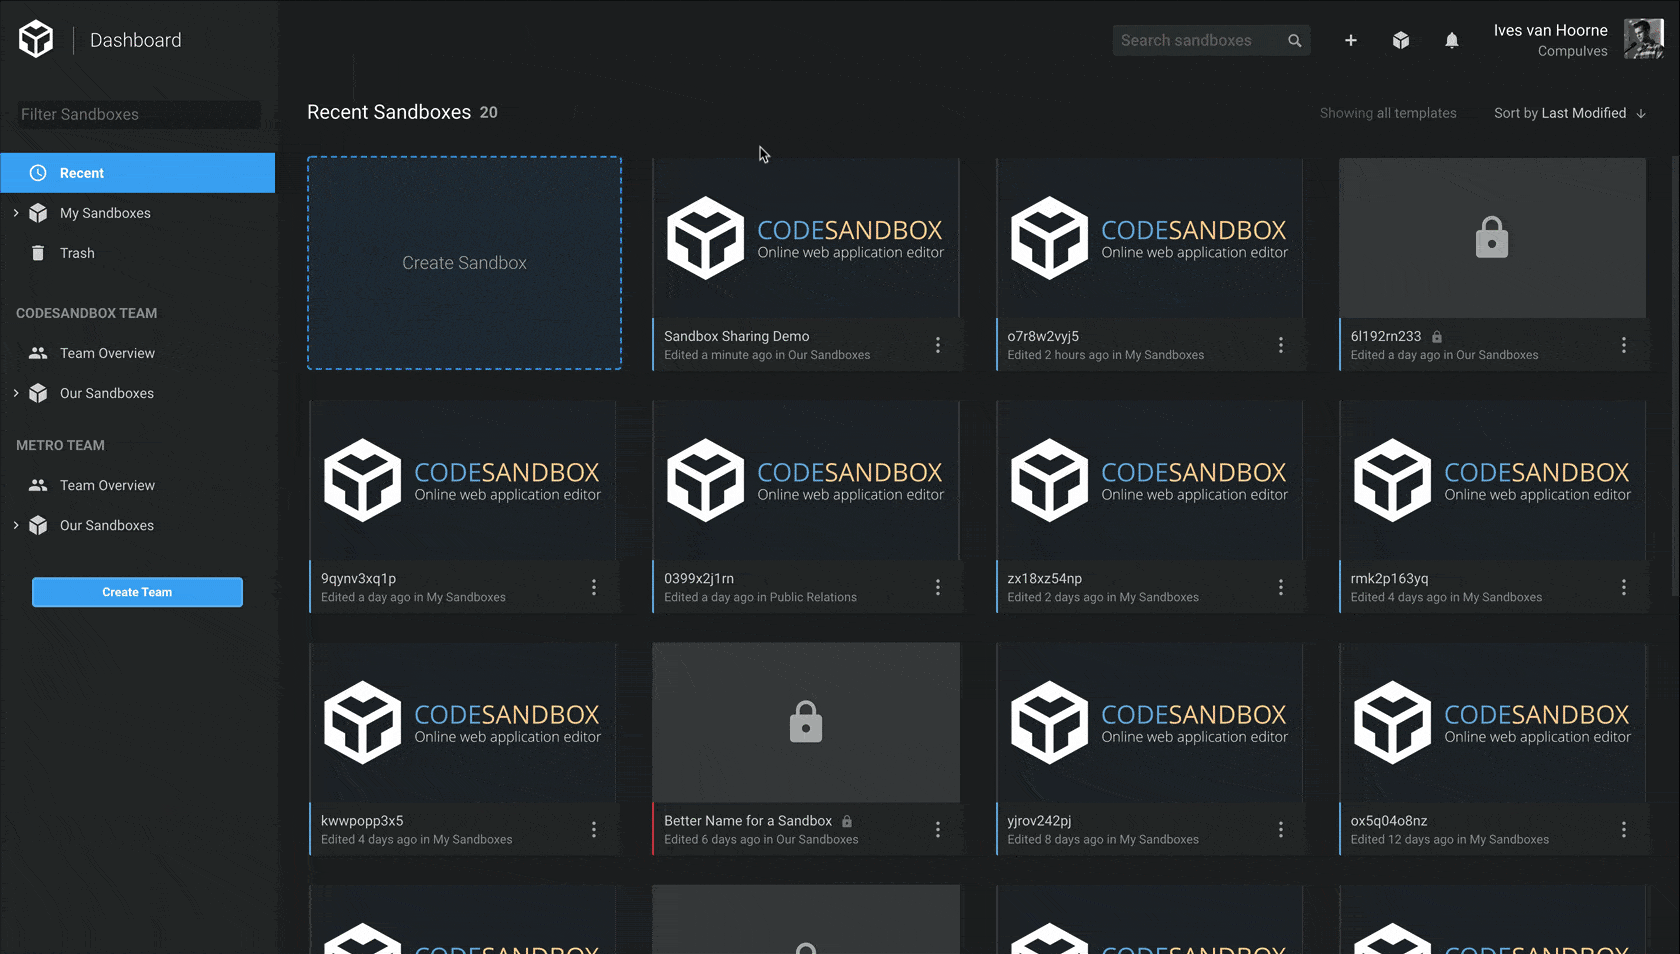Viewport: 1680px width, 954px height.
Task: Click the Create Team button
Action: (x=137, y=592)
